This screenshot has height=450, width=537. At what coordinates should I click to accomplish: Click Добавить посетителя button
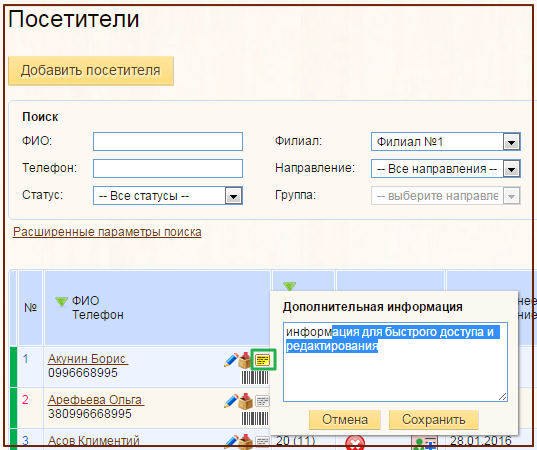[x=91, y=71]
